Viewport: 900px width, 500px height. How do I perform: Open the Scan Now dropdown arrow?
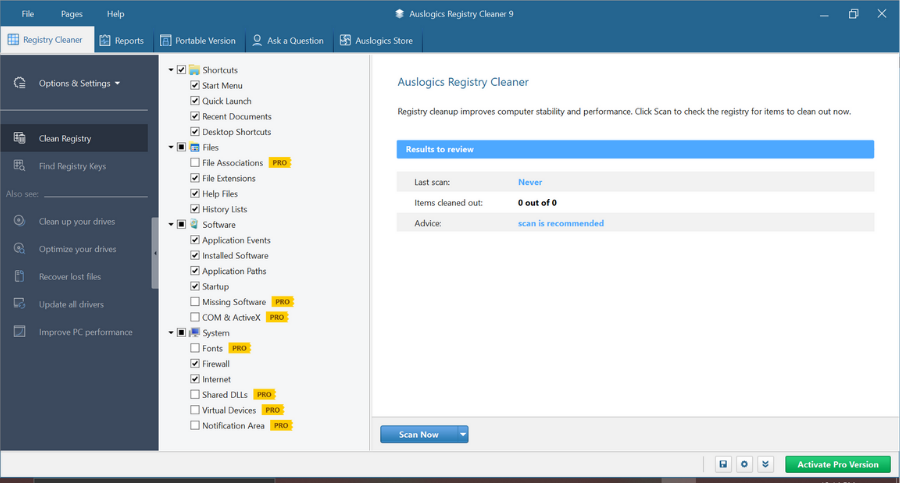tap(463, 435)
